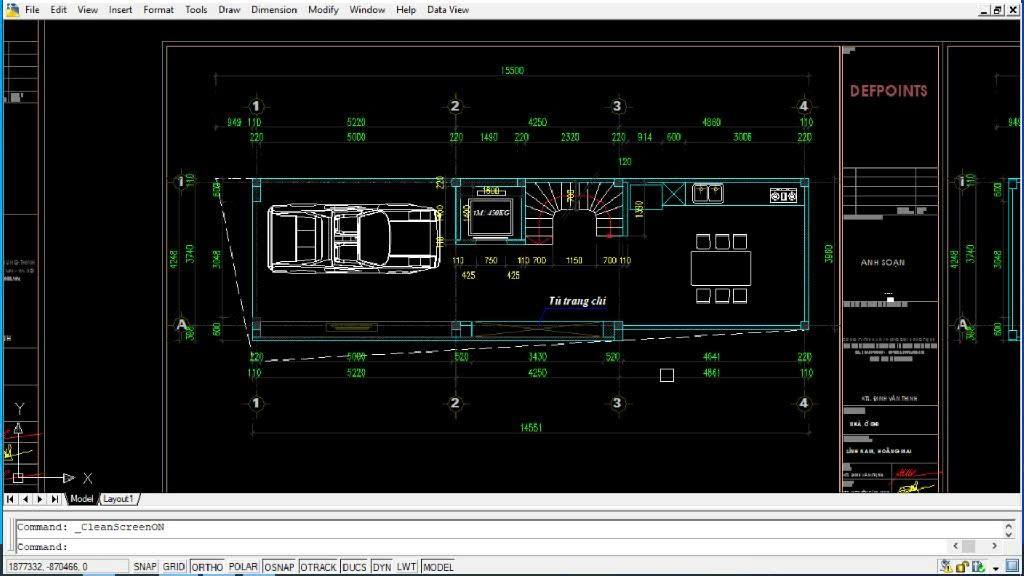Switch to the Layout1 tab
The width and height of the screenshot is (1024, 576).
(x=118, y=498)
